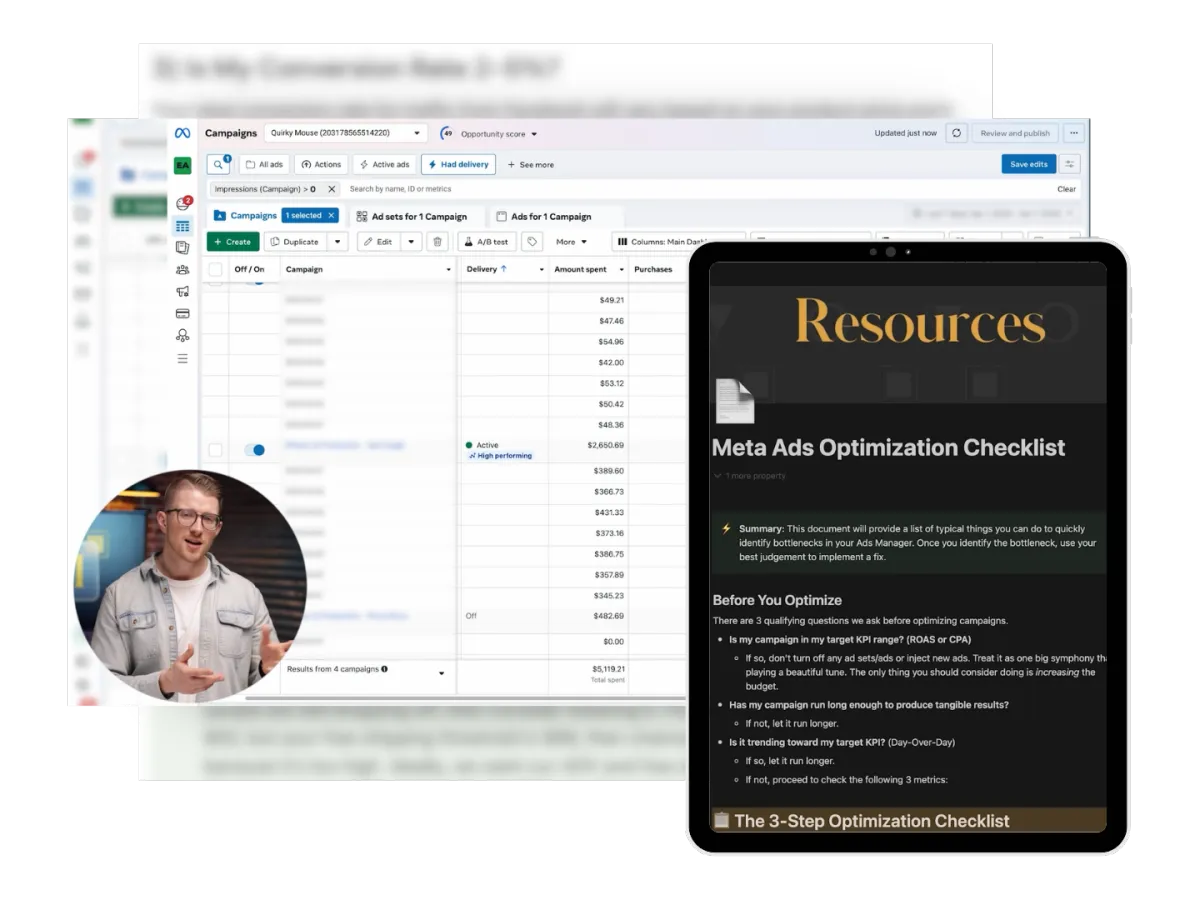Open the megaphone advertising settings sidebar icon
The image size is (1200, 900).
click(x=182, y=291)
